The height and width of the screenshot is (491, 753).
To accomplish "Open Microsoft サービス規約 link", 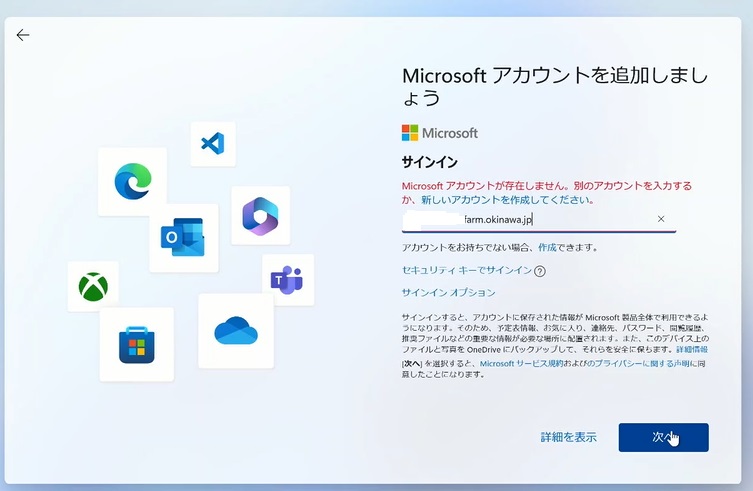I will coord(521,364).
